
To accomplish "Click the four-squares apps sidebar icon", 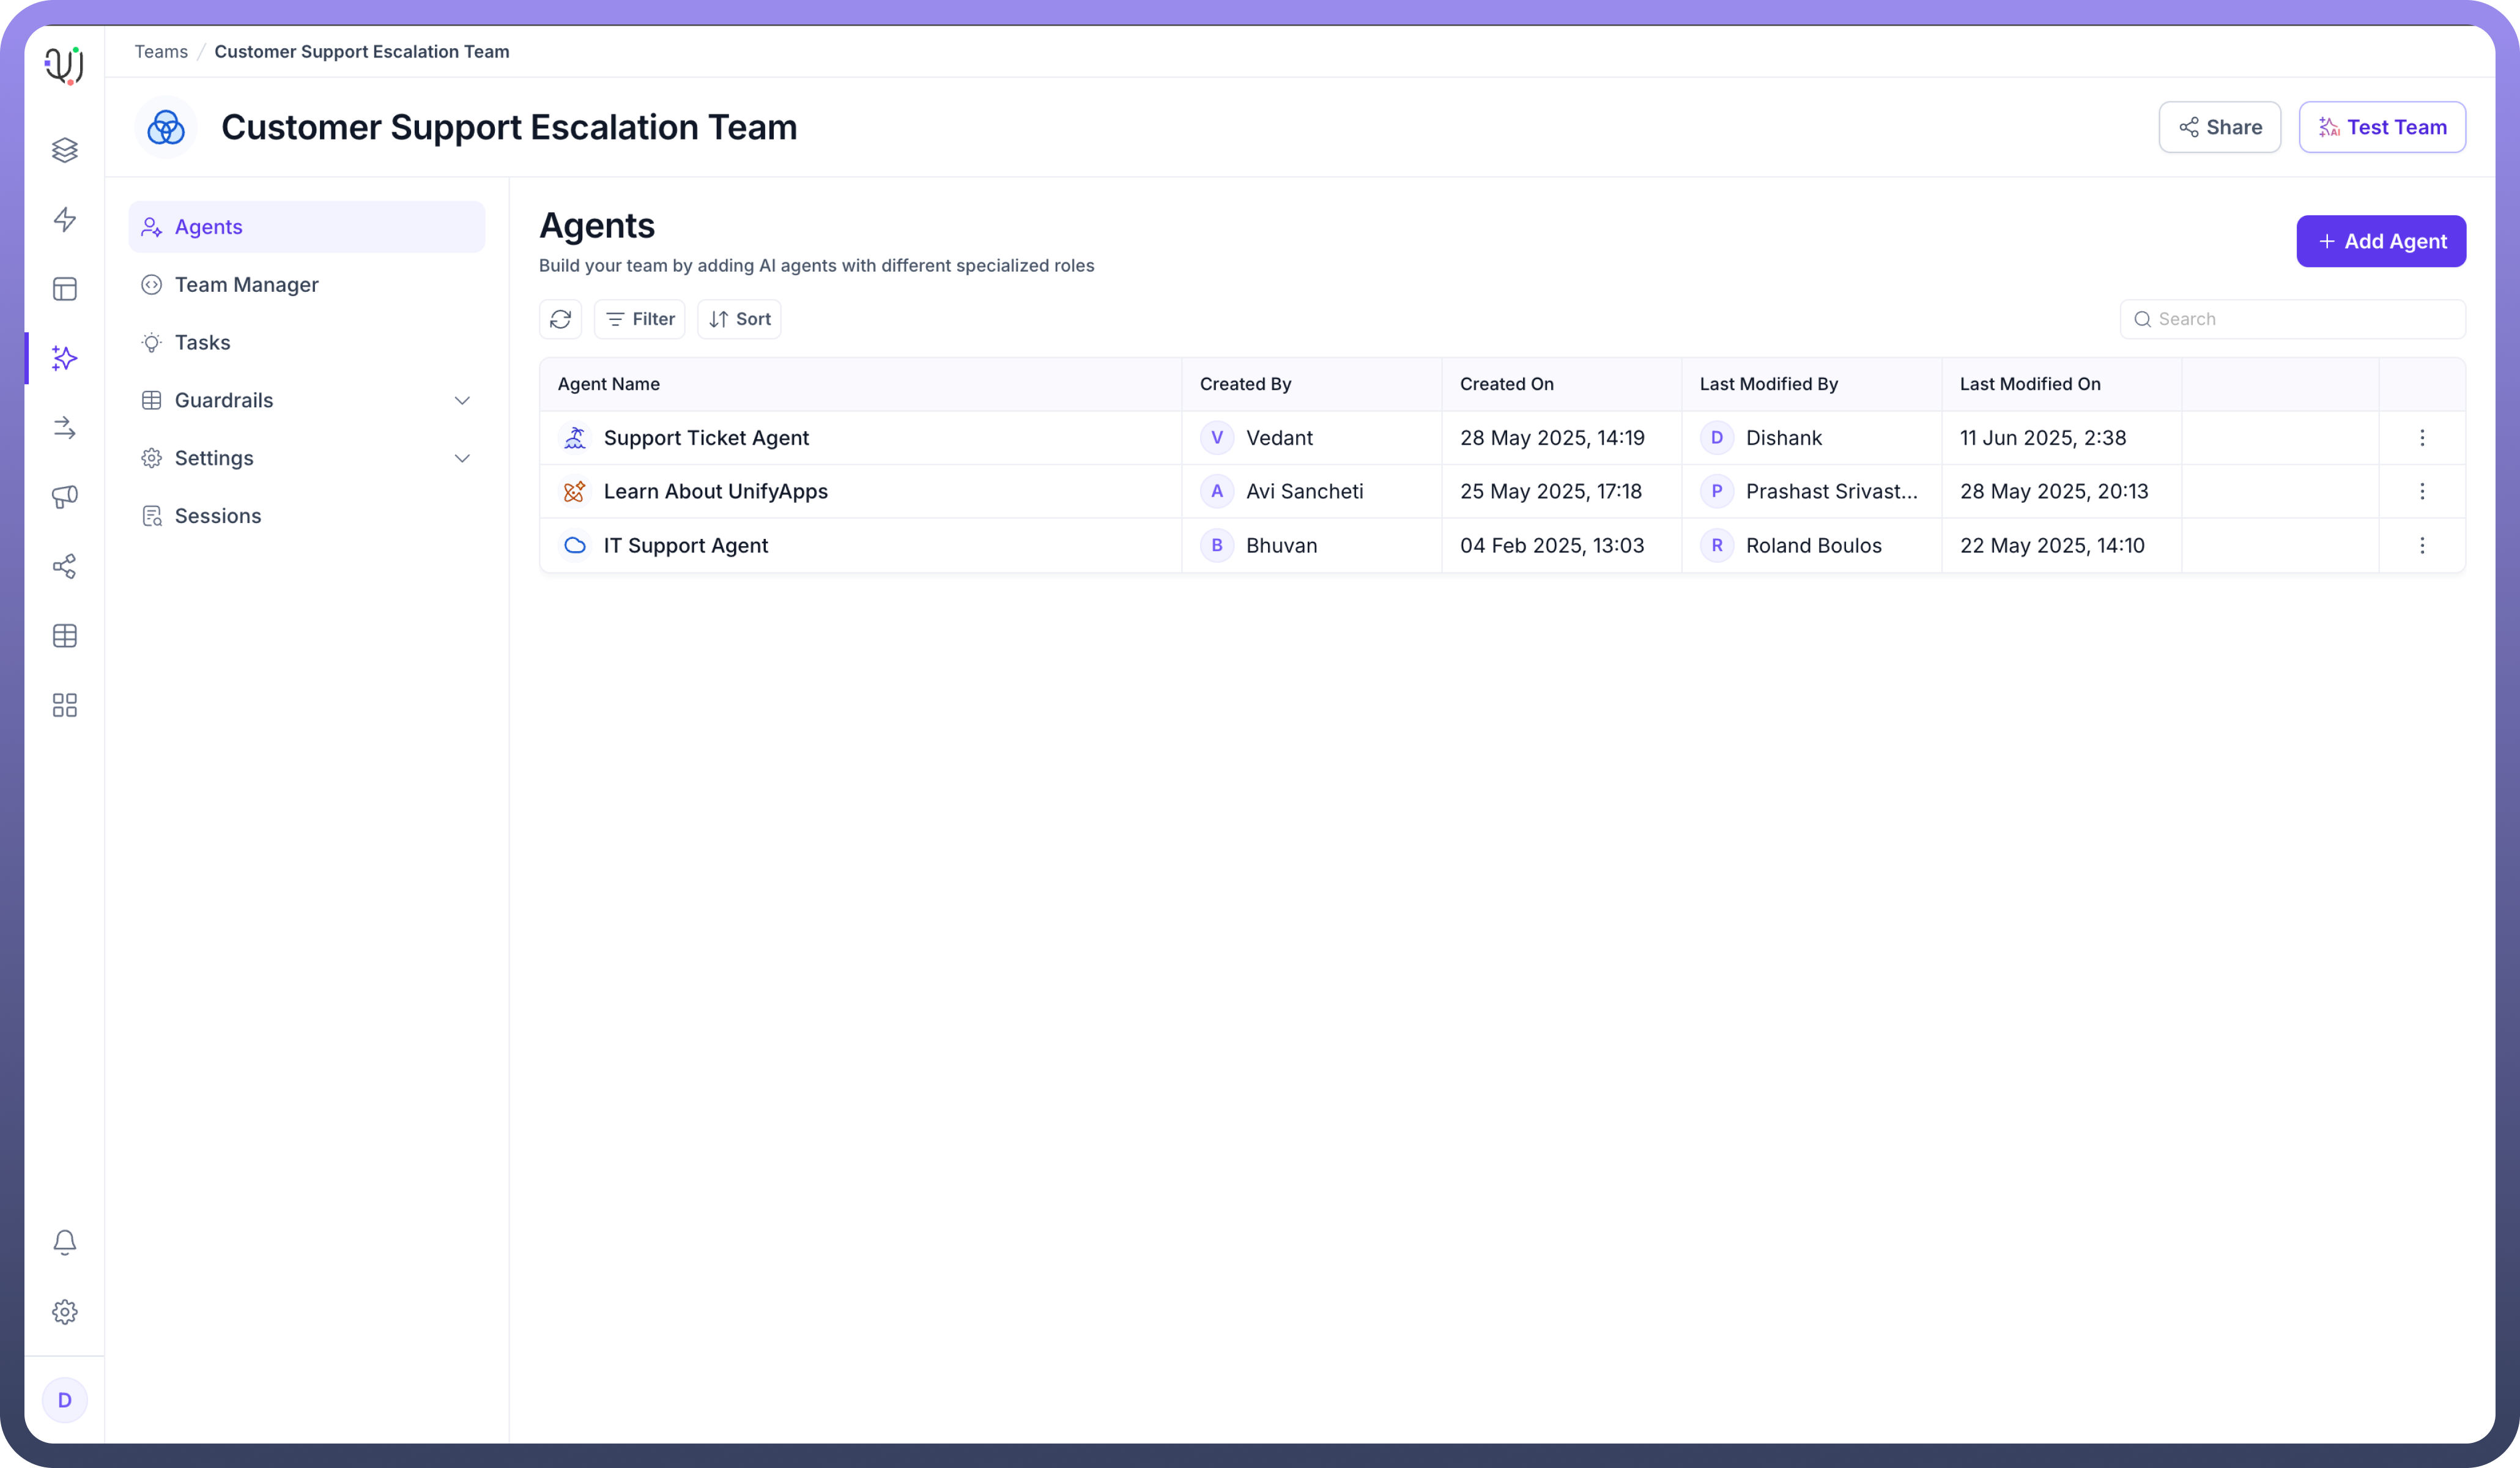I will [x=65, y=706].
